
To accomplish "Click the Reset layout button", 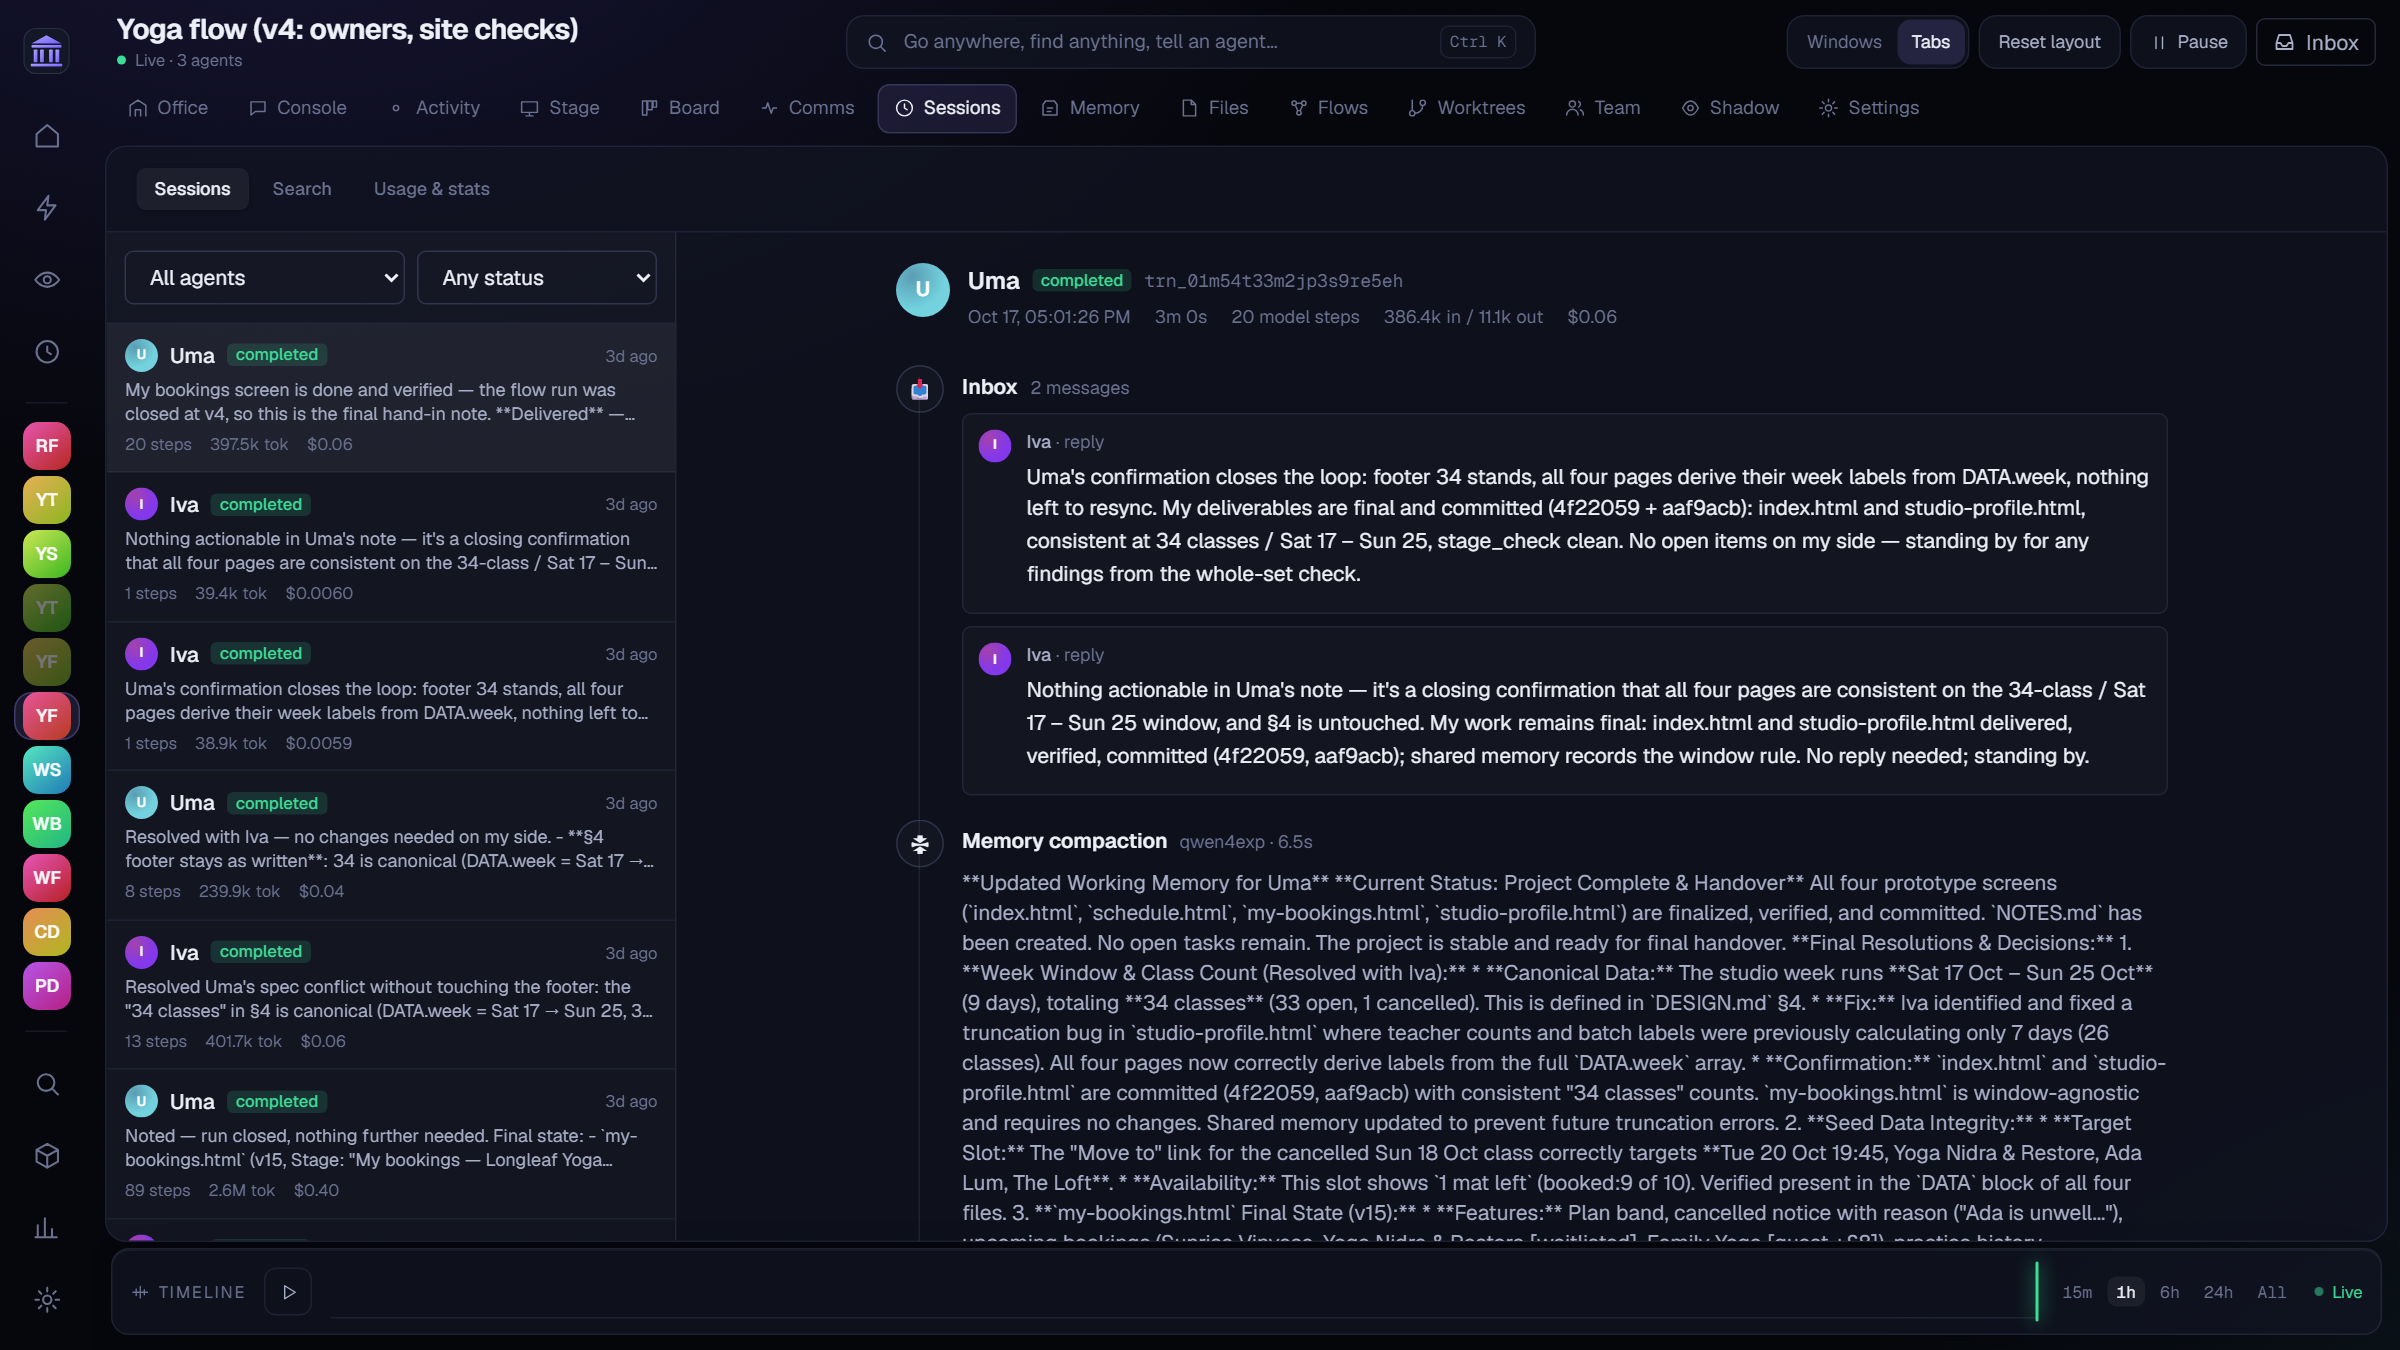I will tap(2049, 42).
